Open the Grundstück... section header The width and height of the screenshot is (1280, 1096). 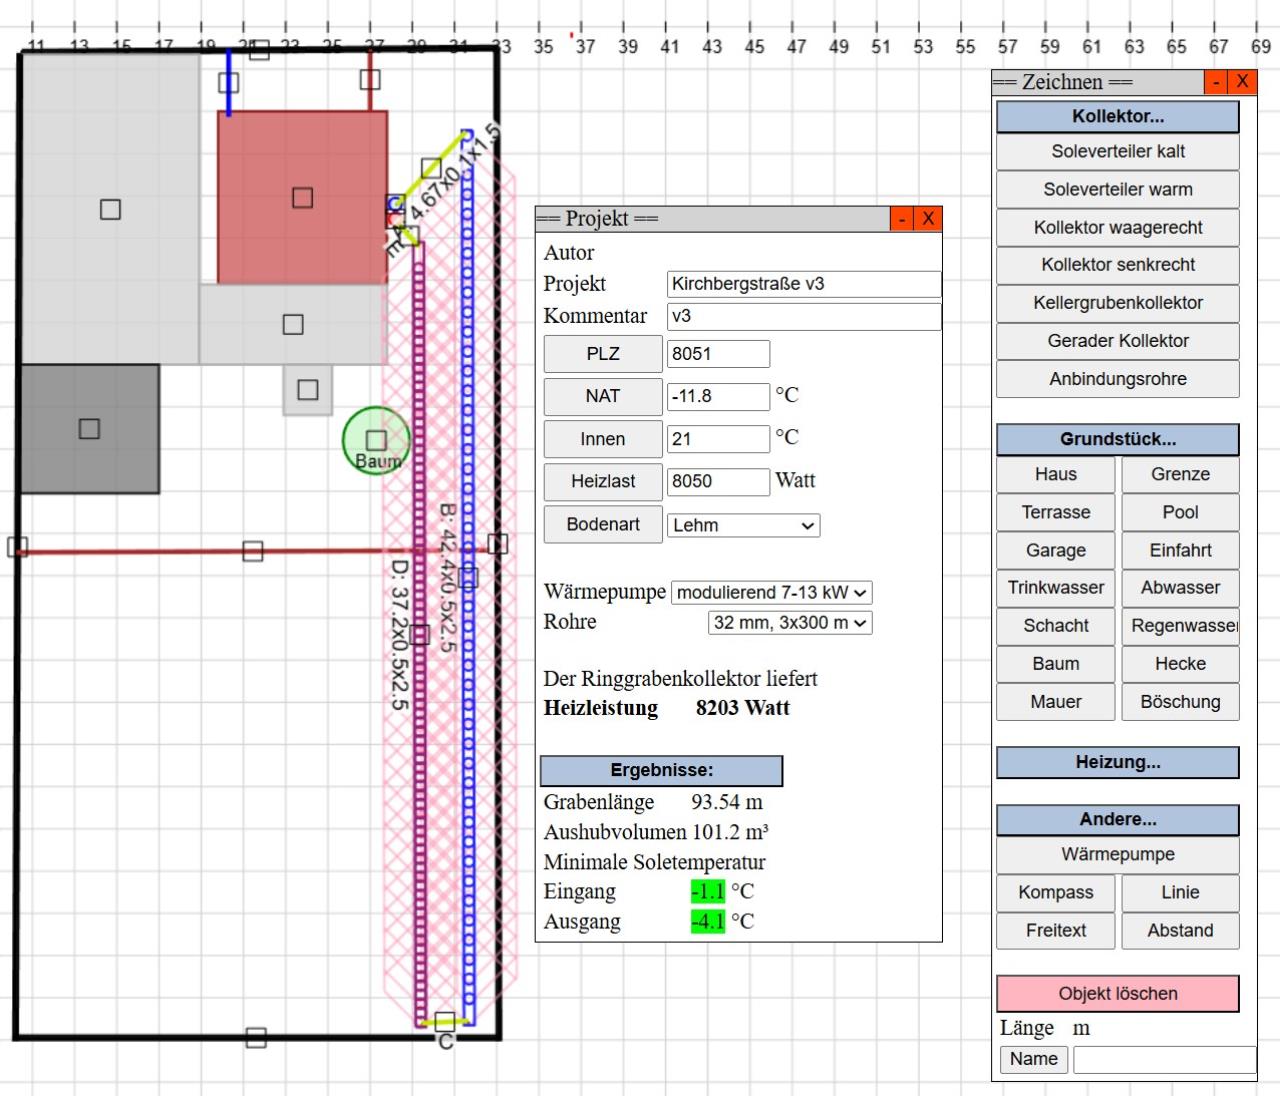coord(1117,439)
